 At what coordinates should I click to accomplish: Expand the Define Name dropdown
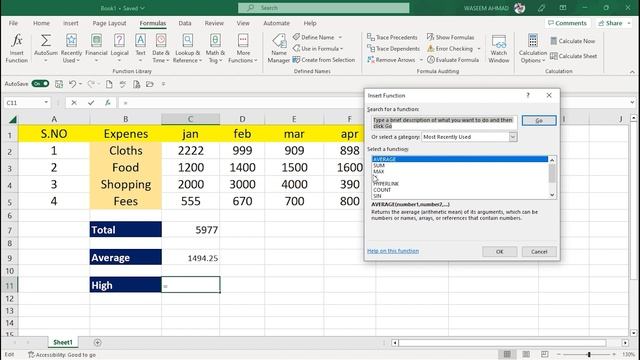coord(340,37)
